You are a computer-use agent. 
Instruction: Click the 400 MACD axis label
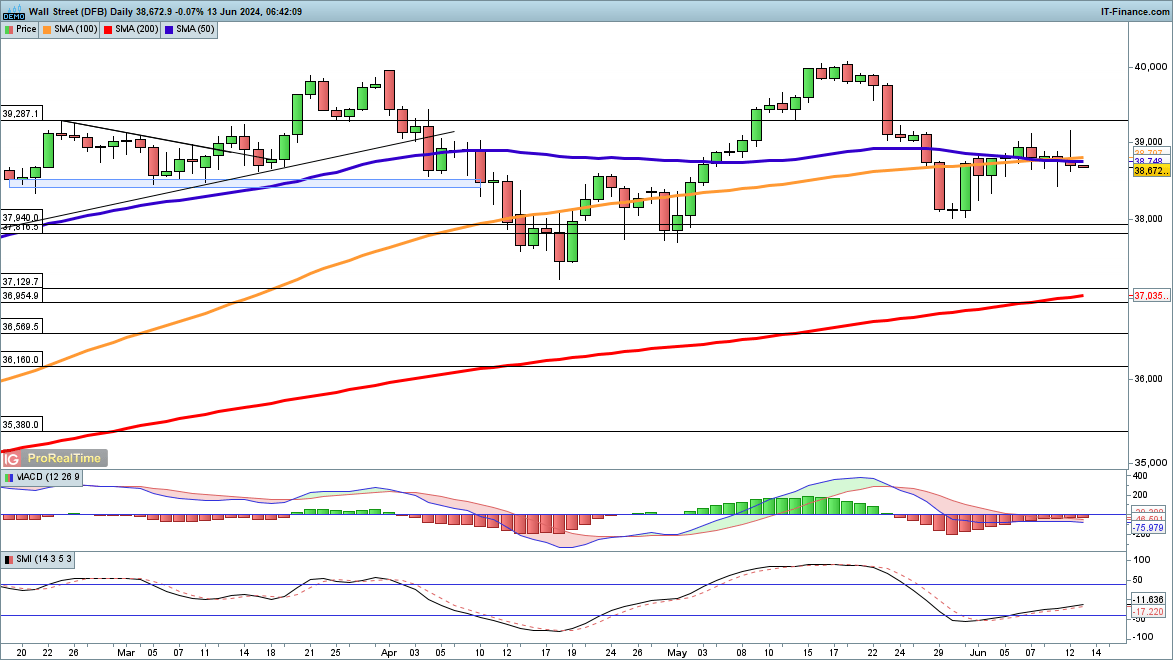pos(1140,476)
